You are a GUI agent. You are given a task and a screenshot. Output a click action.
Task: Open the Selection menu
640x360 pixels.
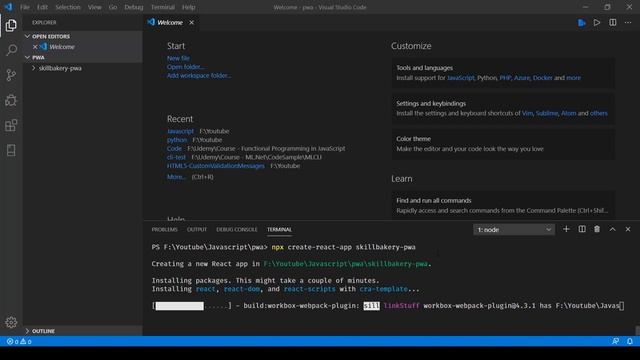pos(68,7)
